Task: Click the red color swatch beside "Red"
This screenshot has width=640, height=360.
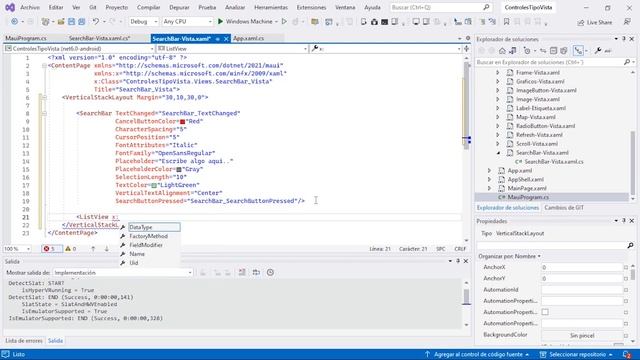Action: coord(182,122)
